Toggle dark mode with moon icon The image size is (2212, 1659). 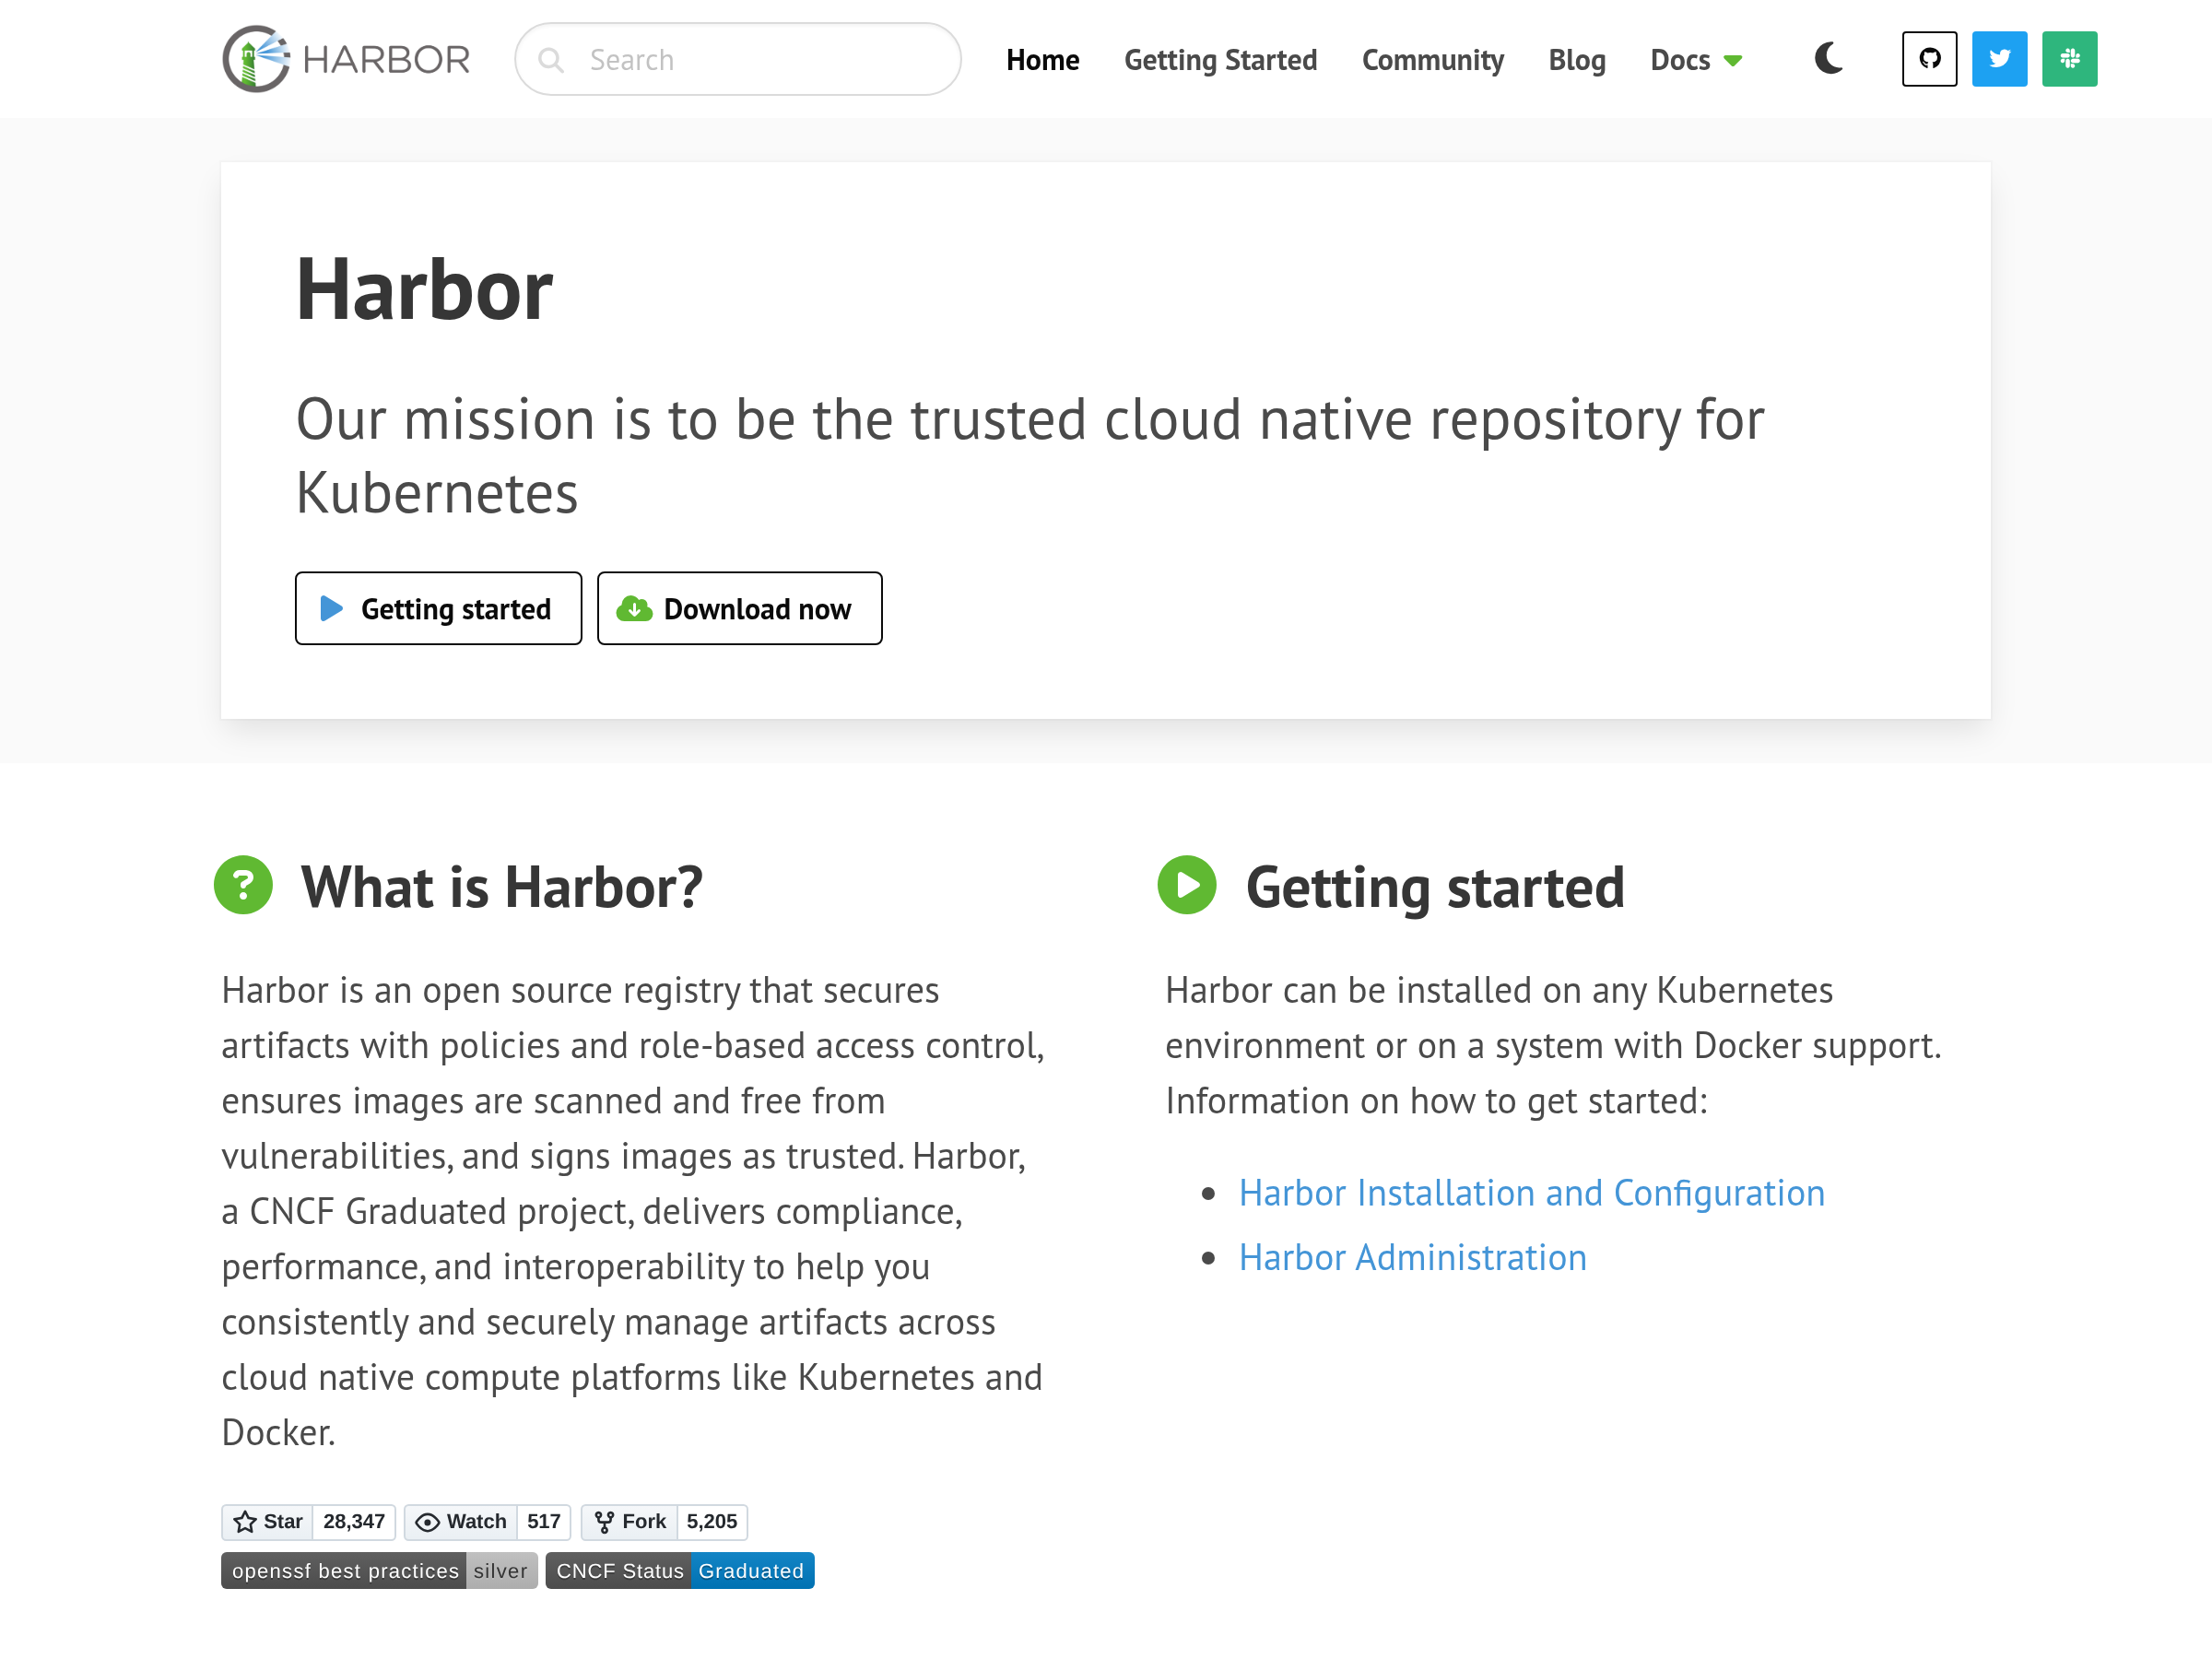(1828, 59)
